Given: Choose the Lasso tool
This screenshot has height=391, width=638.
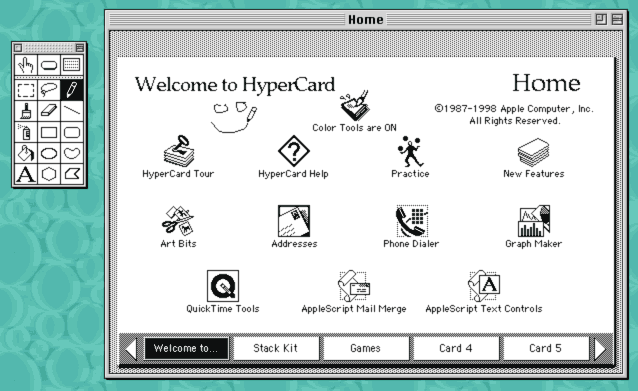Looking at the screenshot, I should point(49,90).
